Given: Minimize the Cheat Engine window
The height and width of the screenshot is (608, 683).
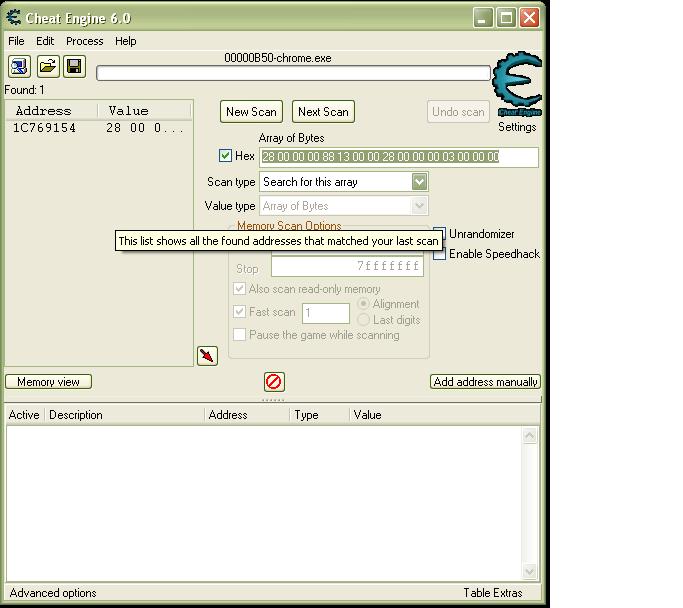Looking at the screenshot, I should click(x=483, y=18).
